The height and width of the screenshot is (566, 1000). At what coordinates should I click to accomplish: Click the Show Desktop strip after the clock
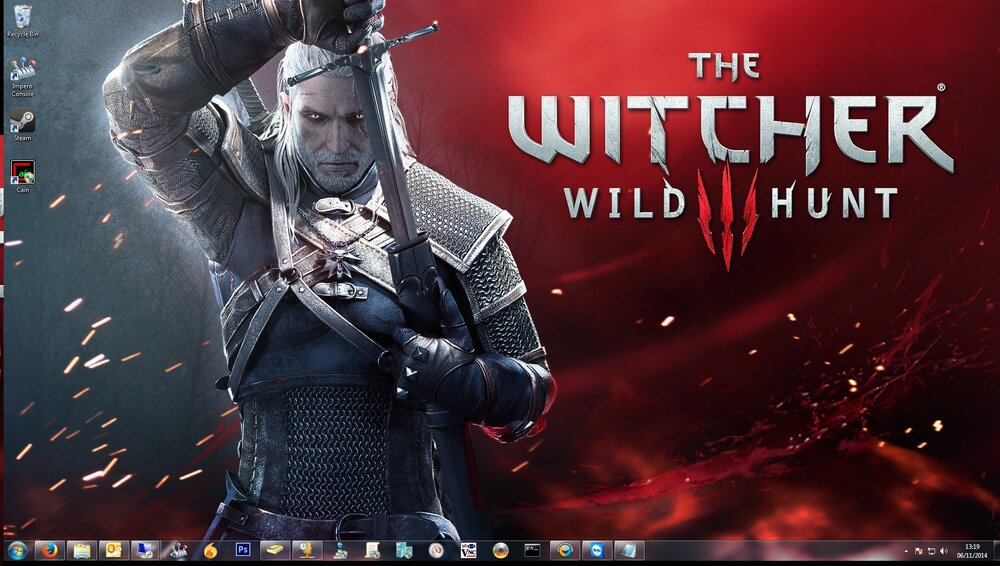pyautogui.click(x=995, y=551)
